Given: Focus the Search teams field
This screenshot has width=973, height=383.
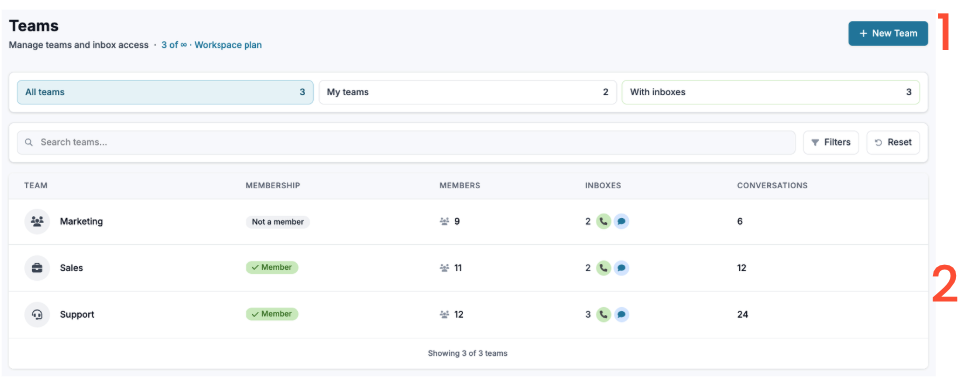Looking at the screenshot, I should 406,142.
